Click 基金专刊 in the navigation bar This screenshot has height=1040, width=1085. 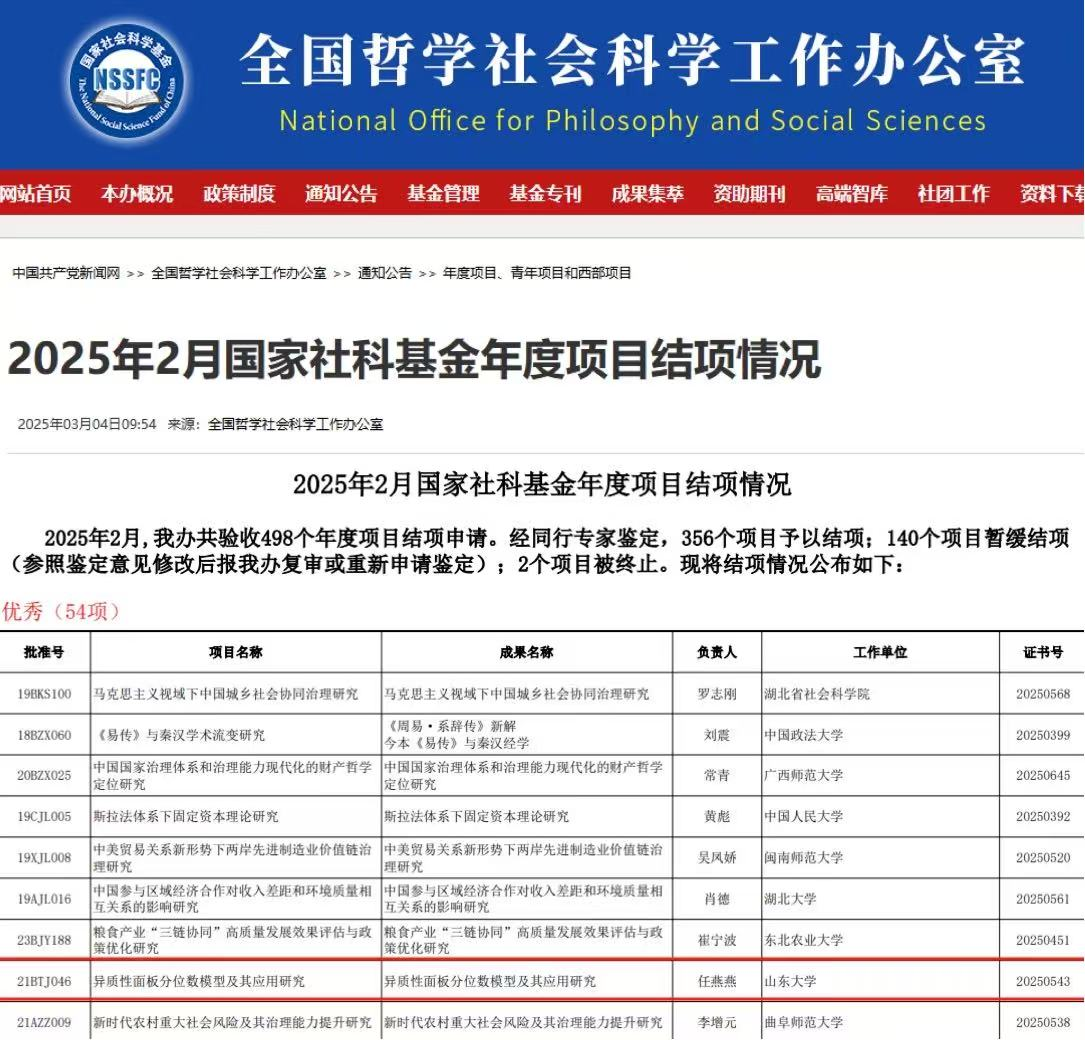click(545, 194)
